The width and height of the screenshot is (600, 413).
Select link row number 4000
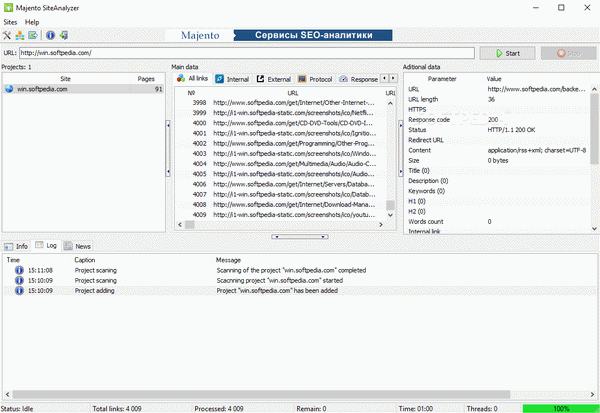[x=280, y=123]
